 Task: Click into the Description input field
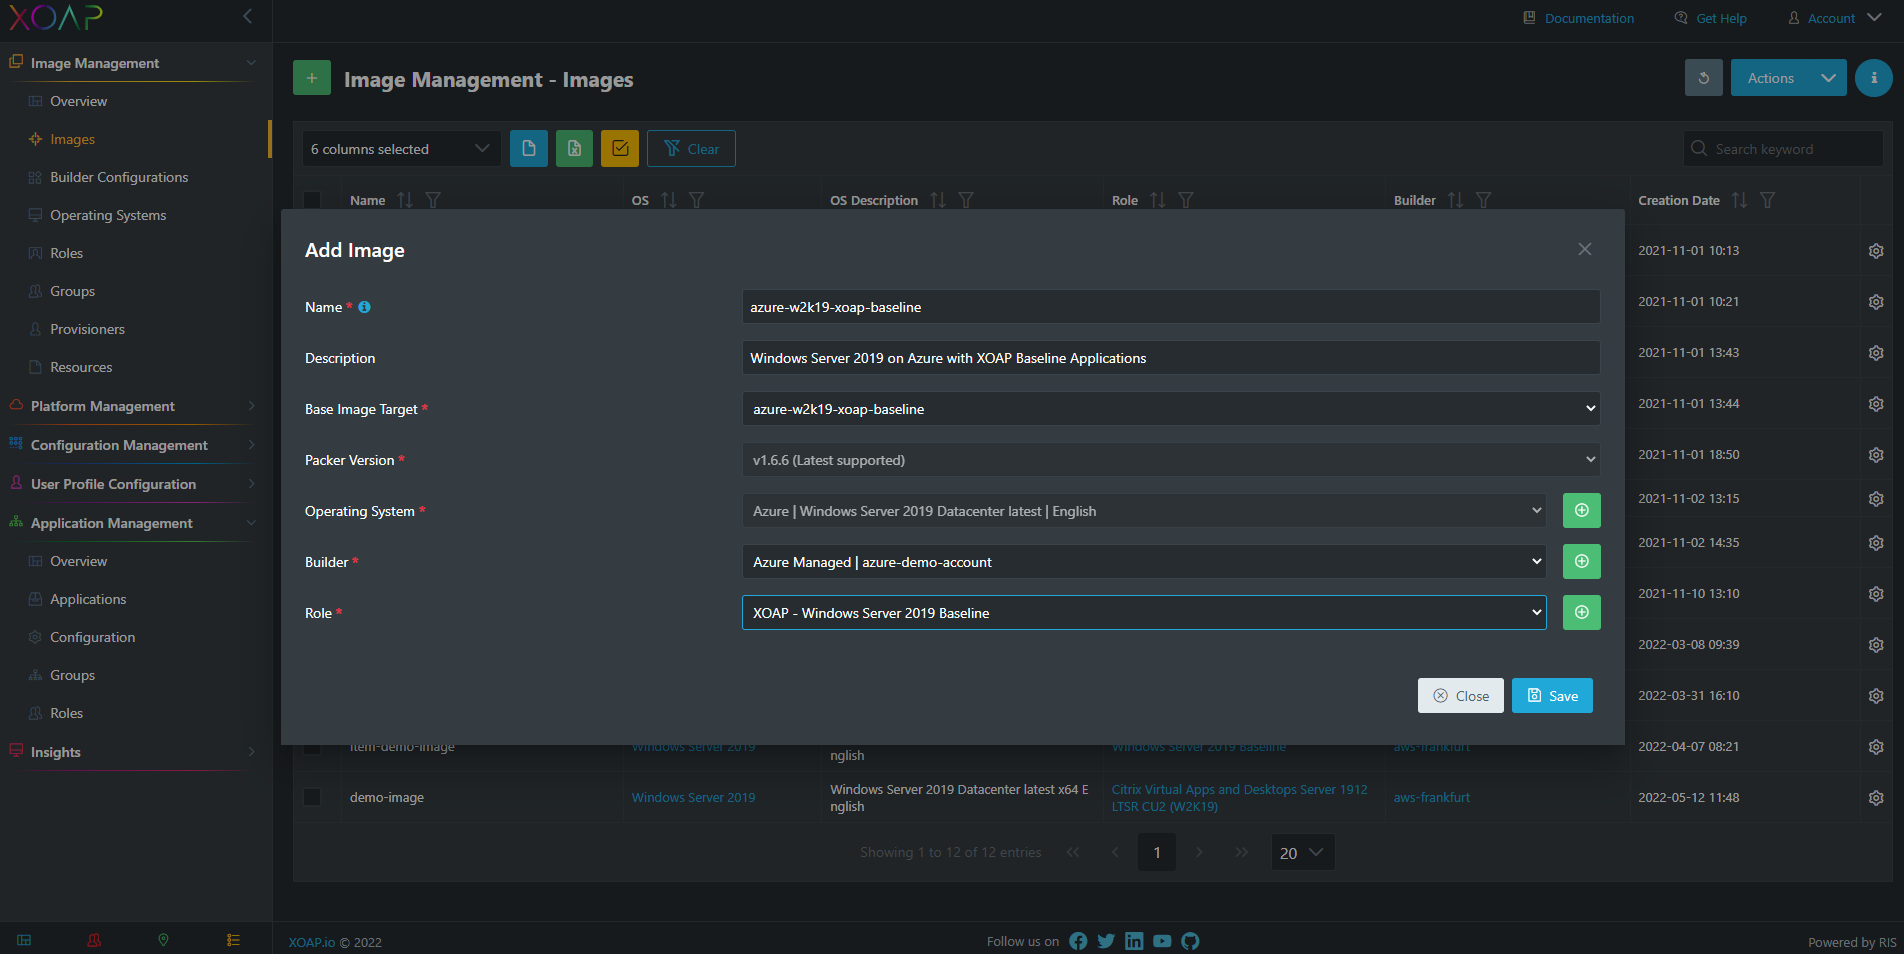1171,358
